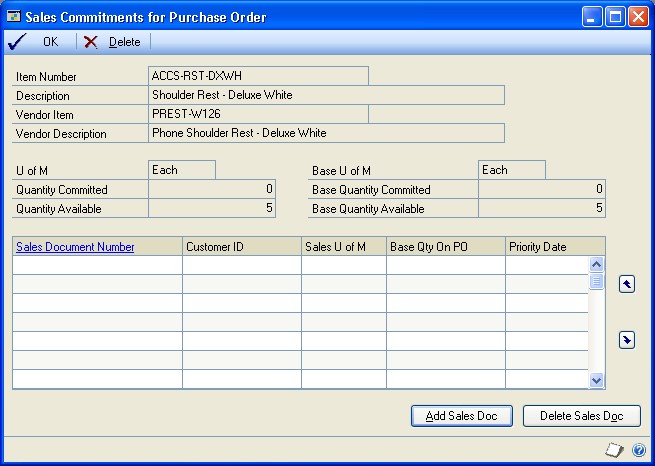Click the Base Quantity Committed label
Screen dimensions: 655x466
371,190
